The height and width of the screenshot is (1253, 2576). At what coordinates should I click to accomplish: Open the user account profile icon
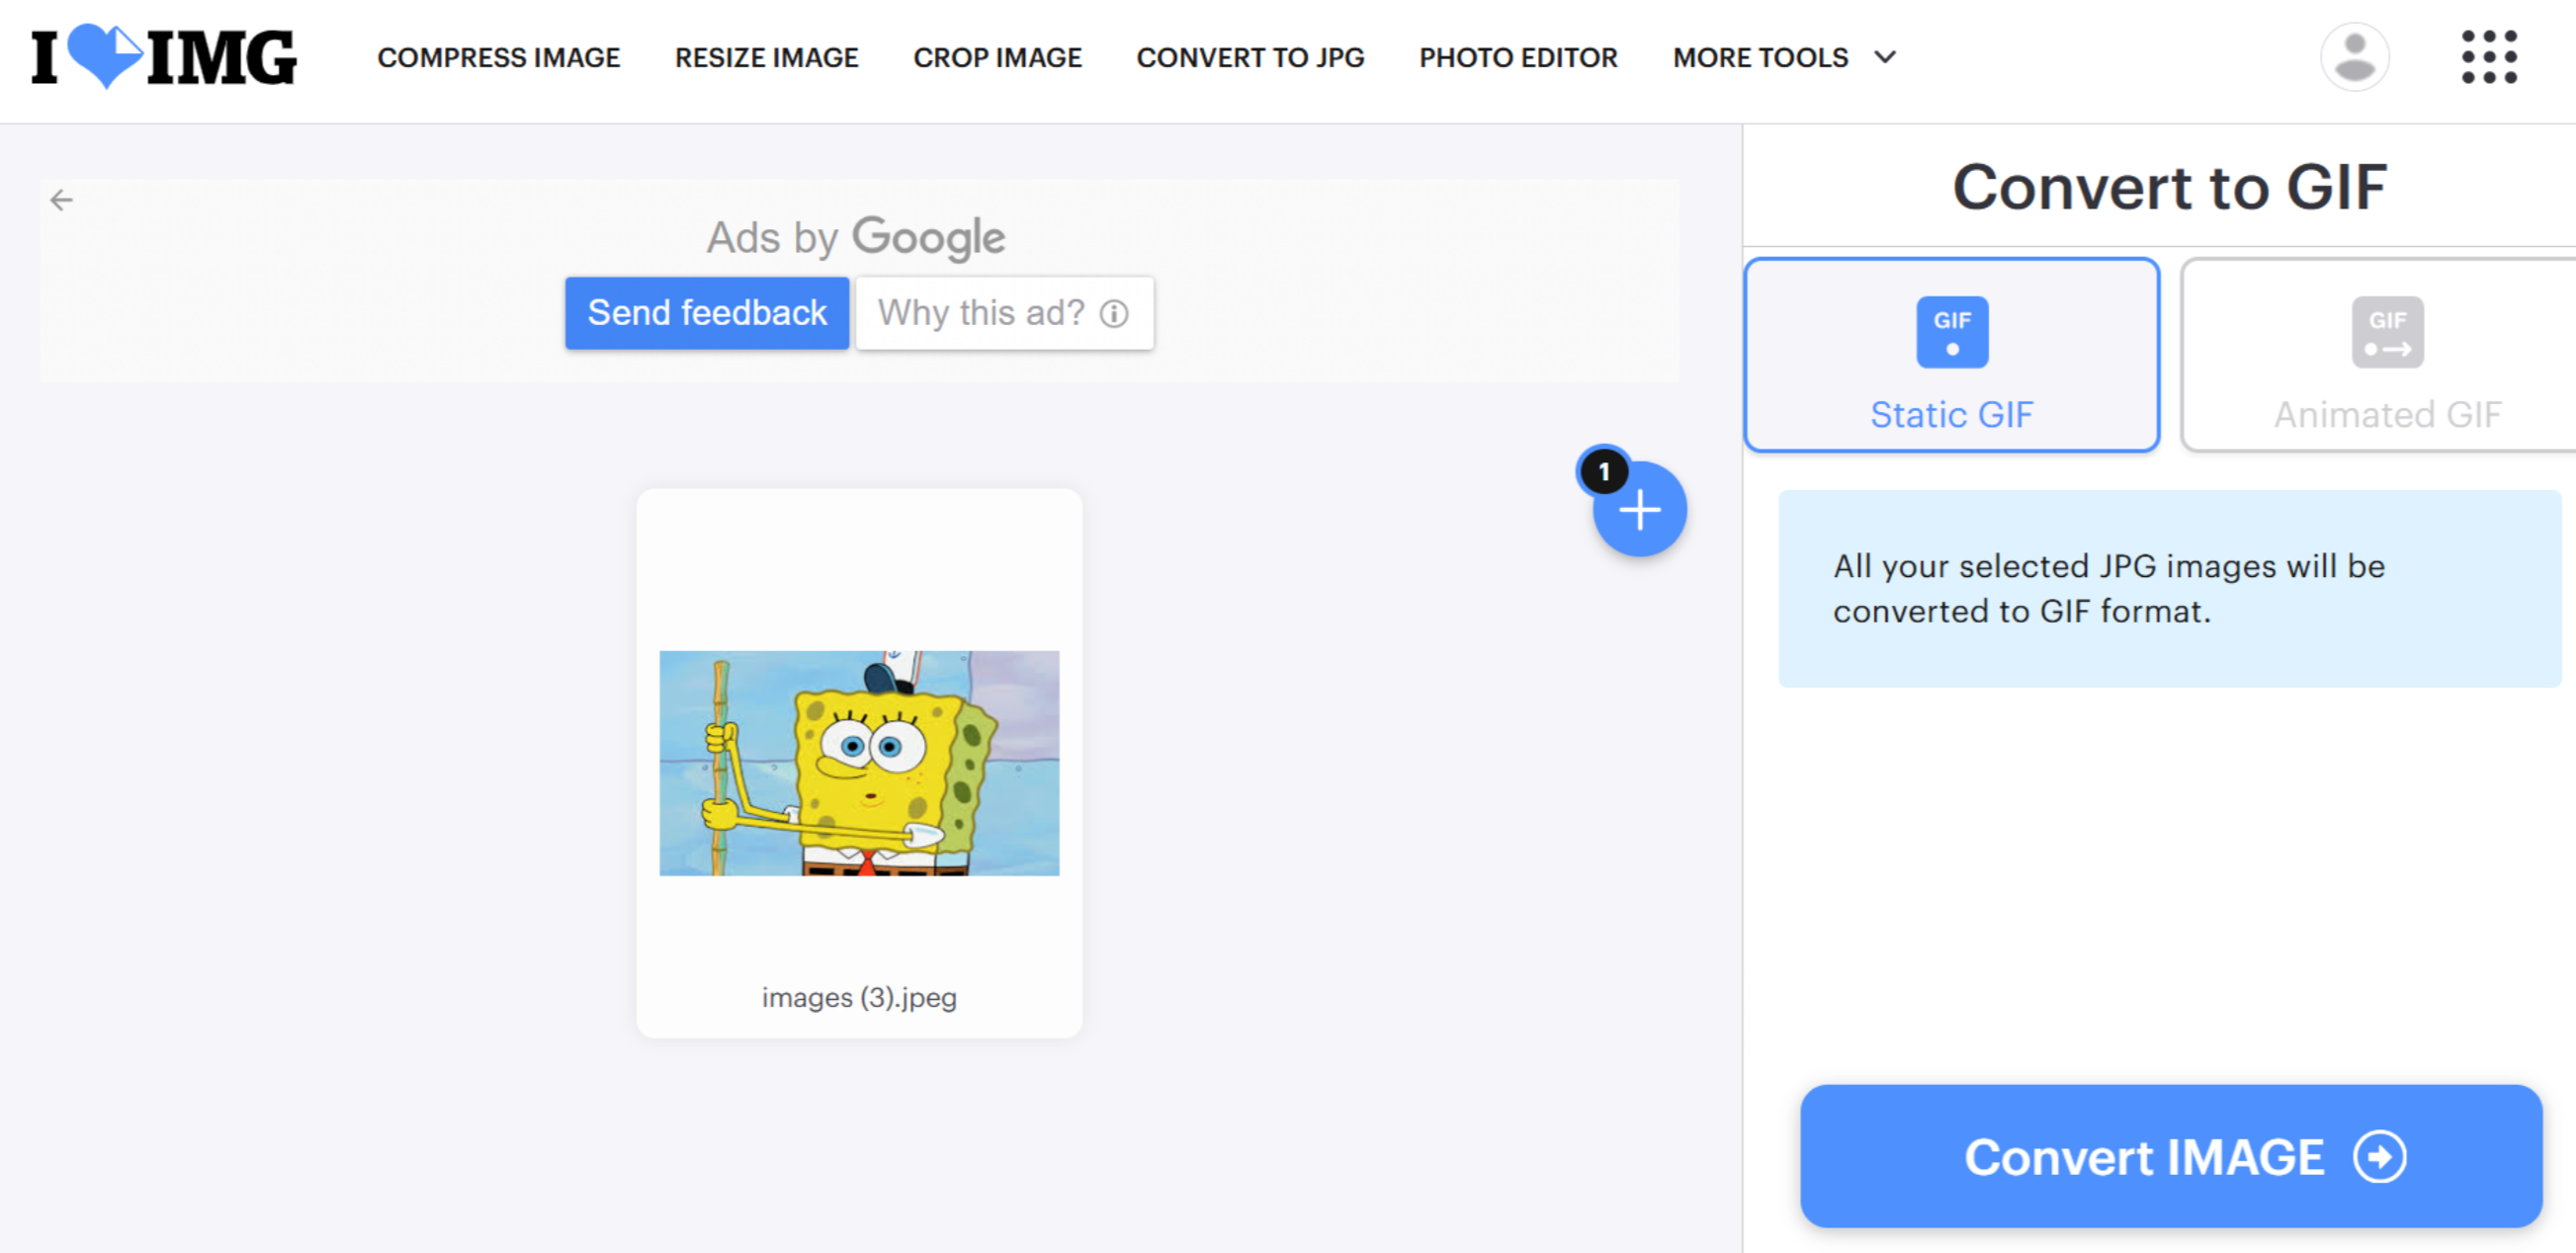tap(2354, 57)
